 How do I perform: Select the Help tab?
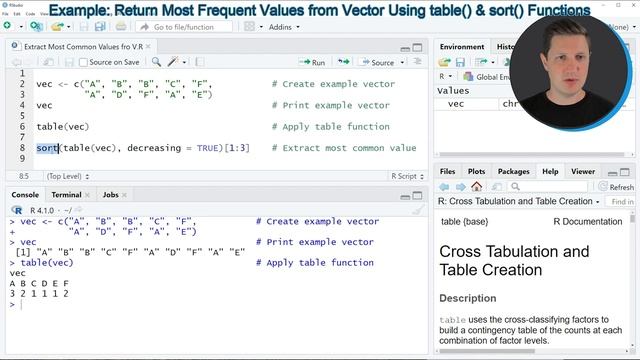coord(550,171)
